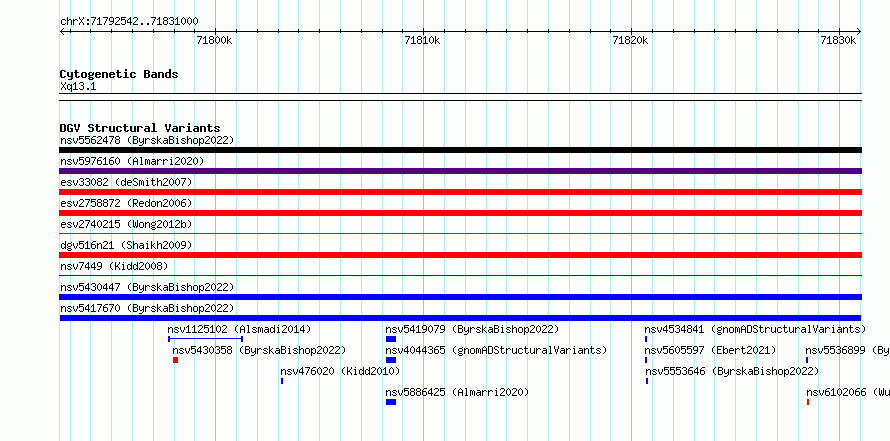Click the nsv7449 (Kidd2008) label

[114, 266]
